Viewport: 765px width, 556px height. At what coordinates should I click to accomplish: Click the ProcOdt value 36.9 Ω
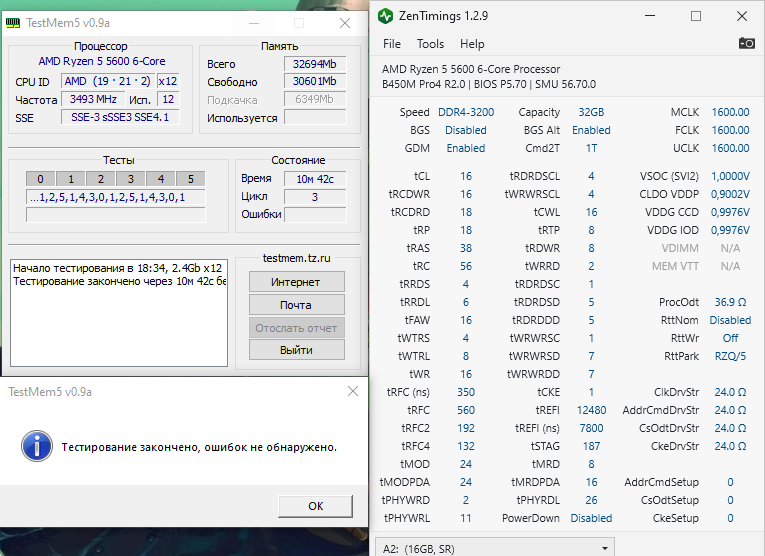tap(730, 302)
